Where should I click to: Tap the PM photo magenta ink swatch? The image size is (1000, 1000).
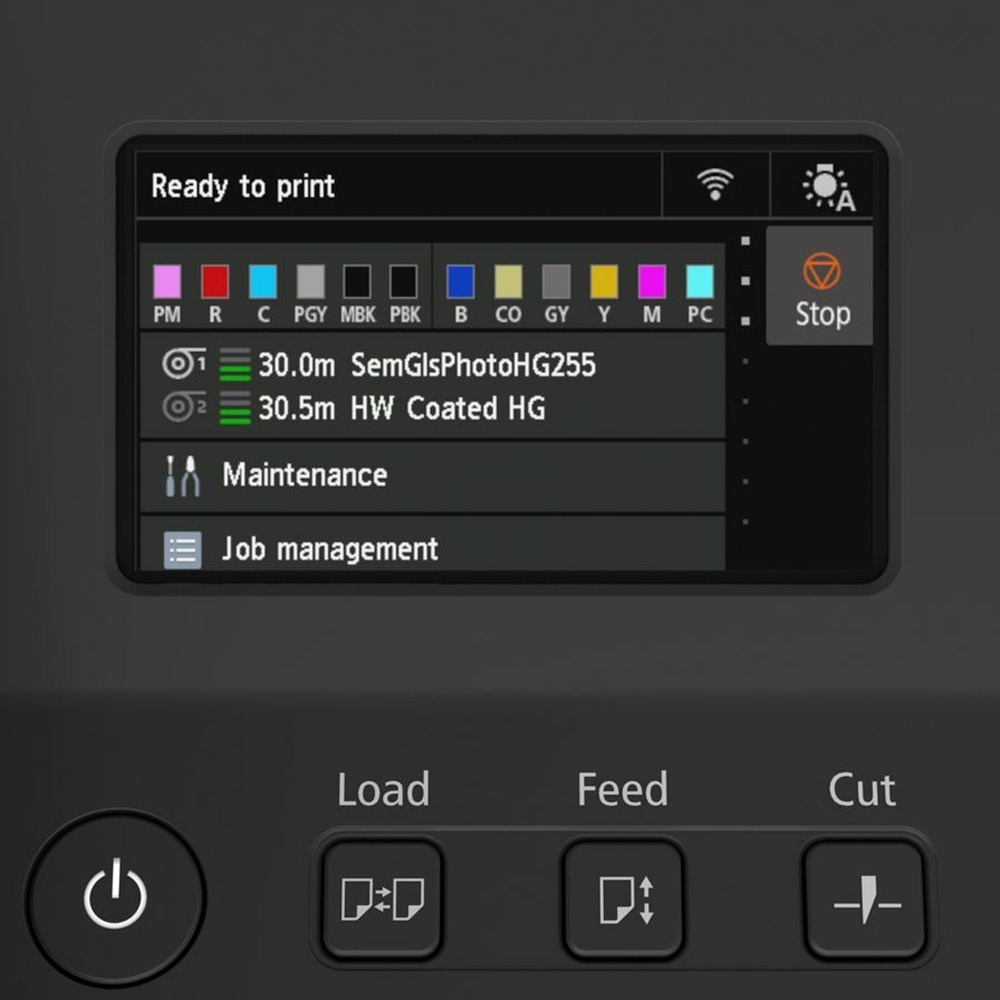[x=167, y=282]
